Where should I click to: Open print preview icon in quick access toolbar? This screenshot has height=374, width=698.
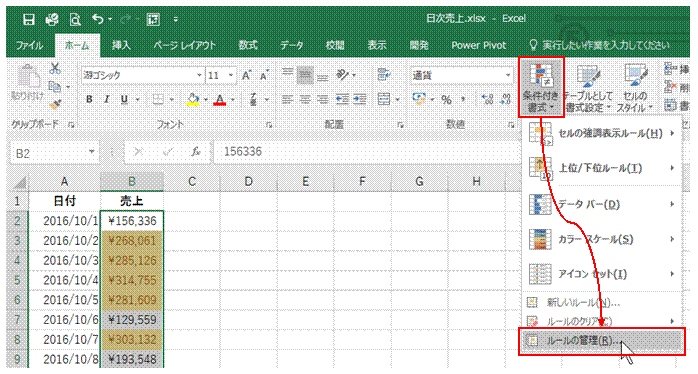coord(75,19)
